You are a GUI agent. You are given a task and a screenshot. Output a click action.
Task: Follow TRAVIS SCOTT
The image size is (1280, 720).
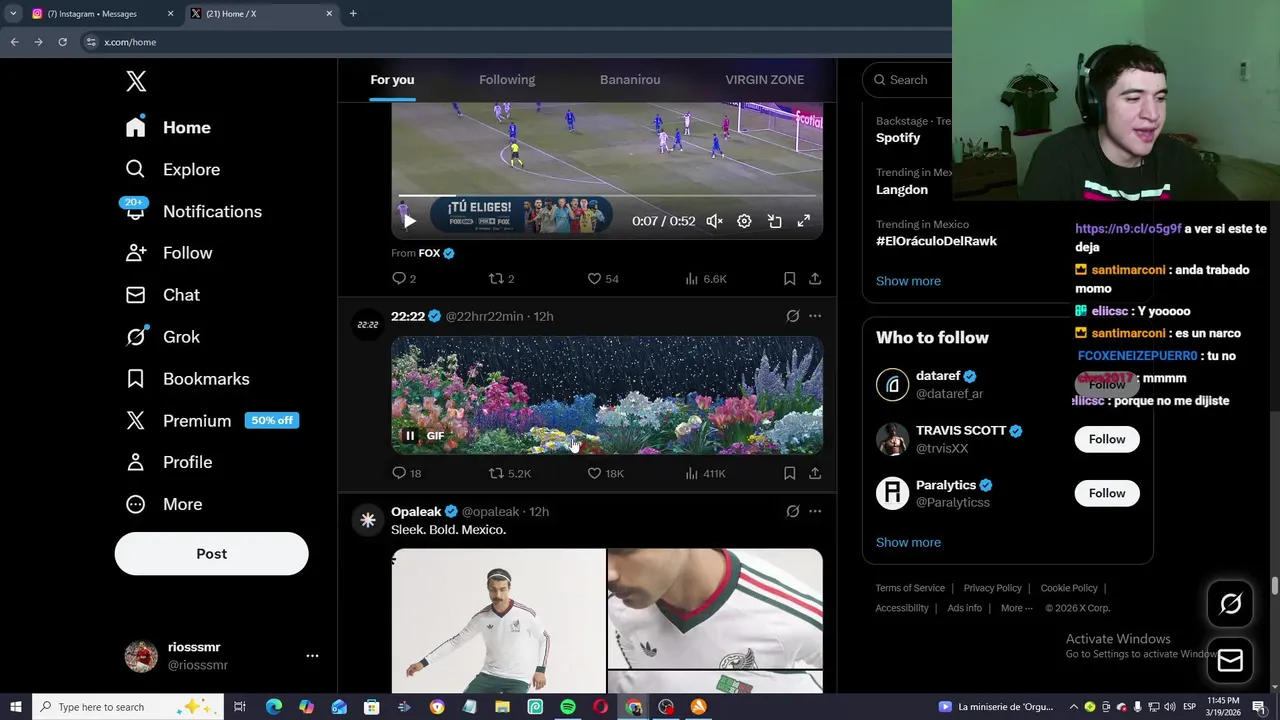tap(1107, 439)
